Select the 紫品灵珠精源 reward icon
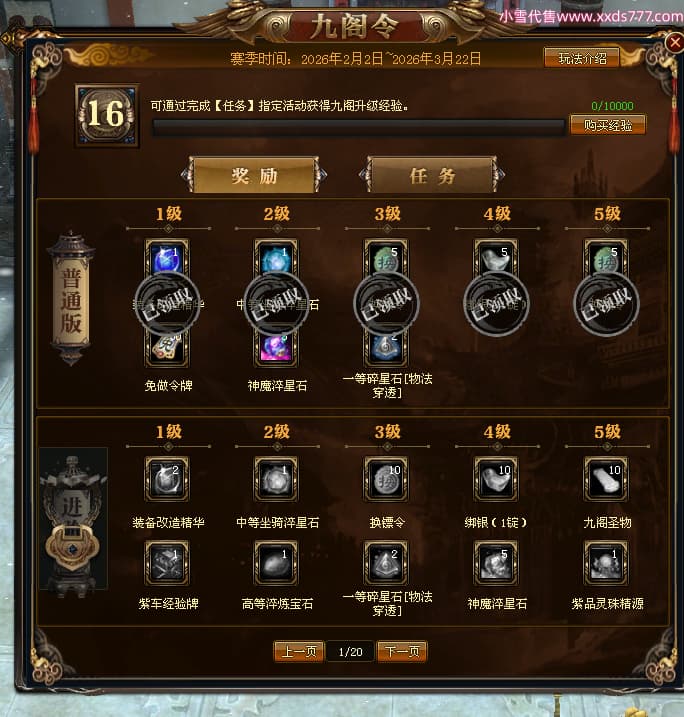Image resolution: width=684 pixels, height=717 pixels. click(x=606, y=563)
